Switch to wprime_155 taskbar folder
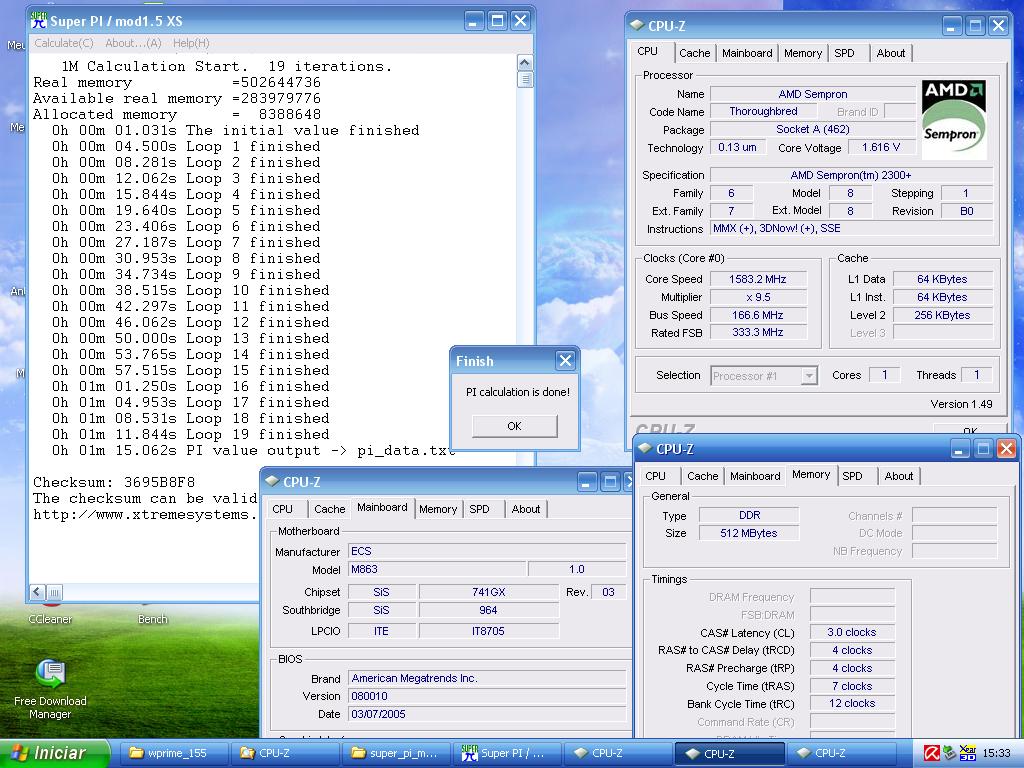 coord(174,753)
